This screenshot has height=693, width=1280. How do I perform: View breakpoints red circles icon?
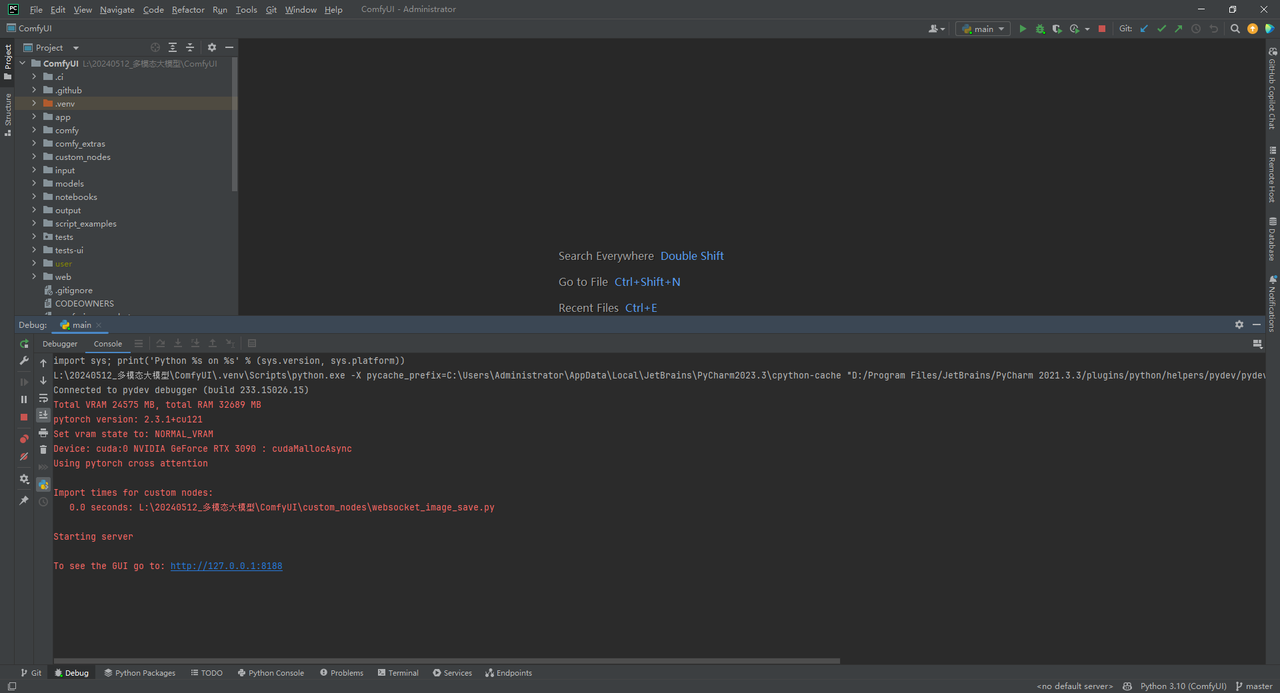tap(24, 439)
